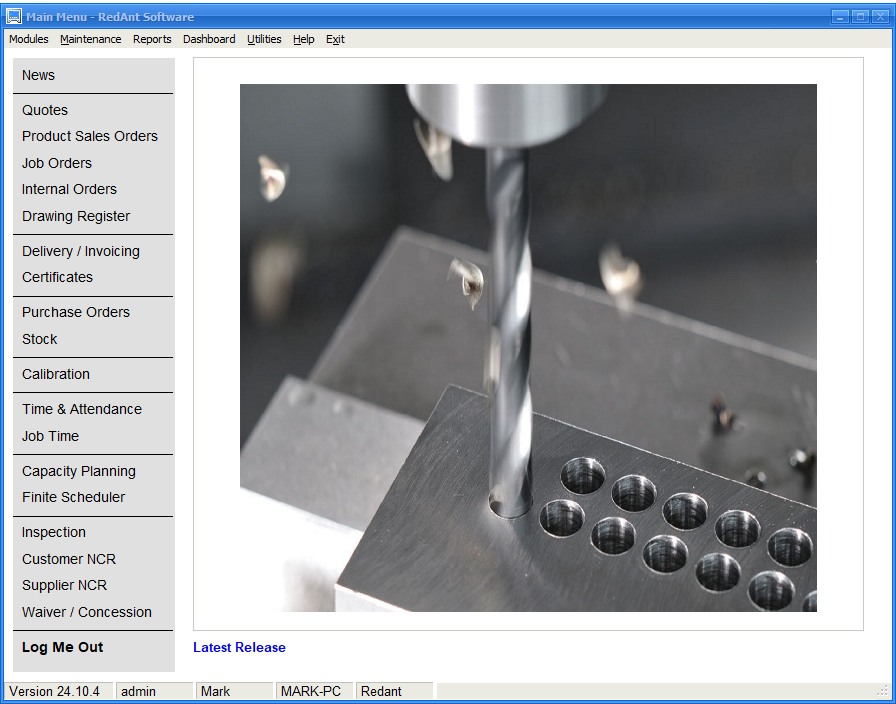896x704 pixels.
Task: Click the Latest Release link
Action: pyautogui.click(x=239, y=647)
